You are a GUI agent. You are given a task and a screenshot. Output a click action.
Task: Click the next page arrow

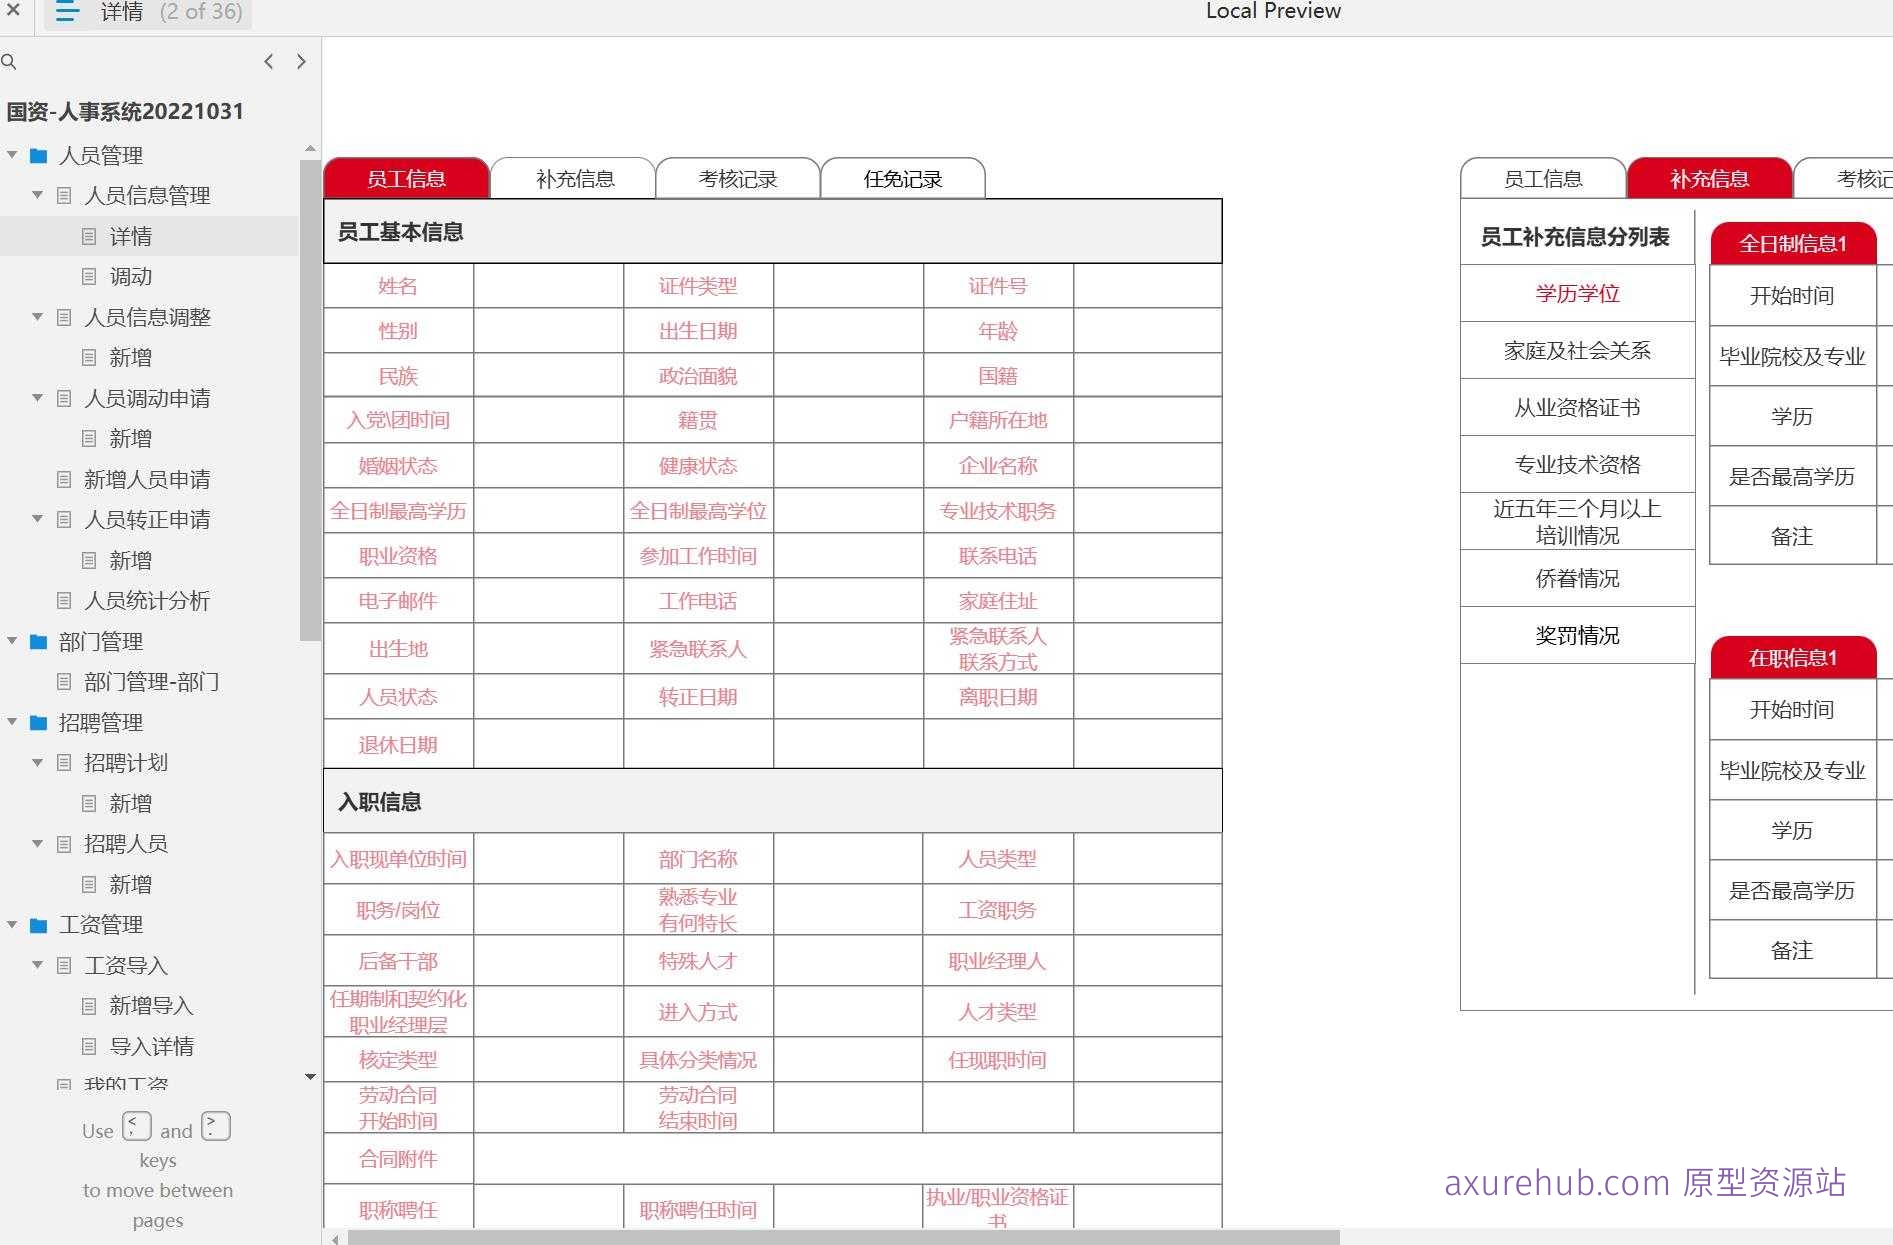click(x=301, y=61)
